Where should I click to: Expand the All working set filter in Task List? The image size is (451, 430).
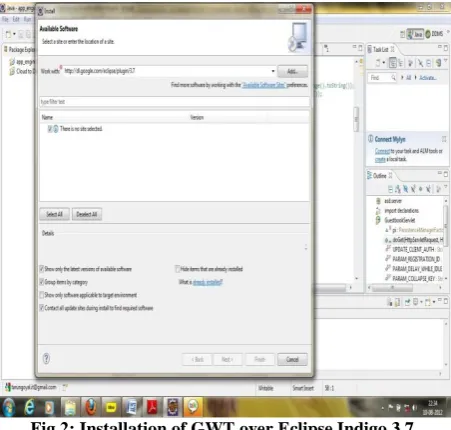pos(402,78)
